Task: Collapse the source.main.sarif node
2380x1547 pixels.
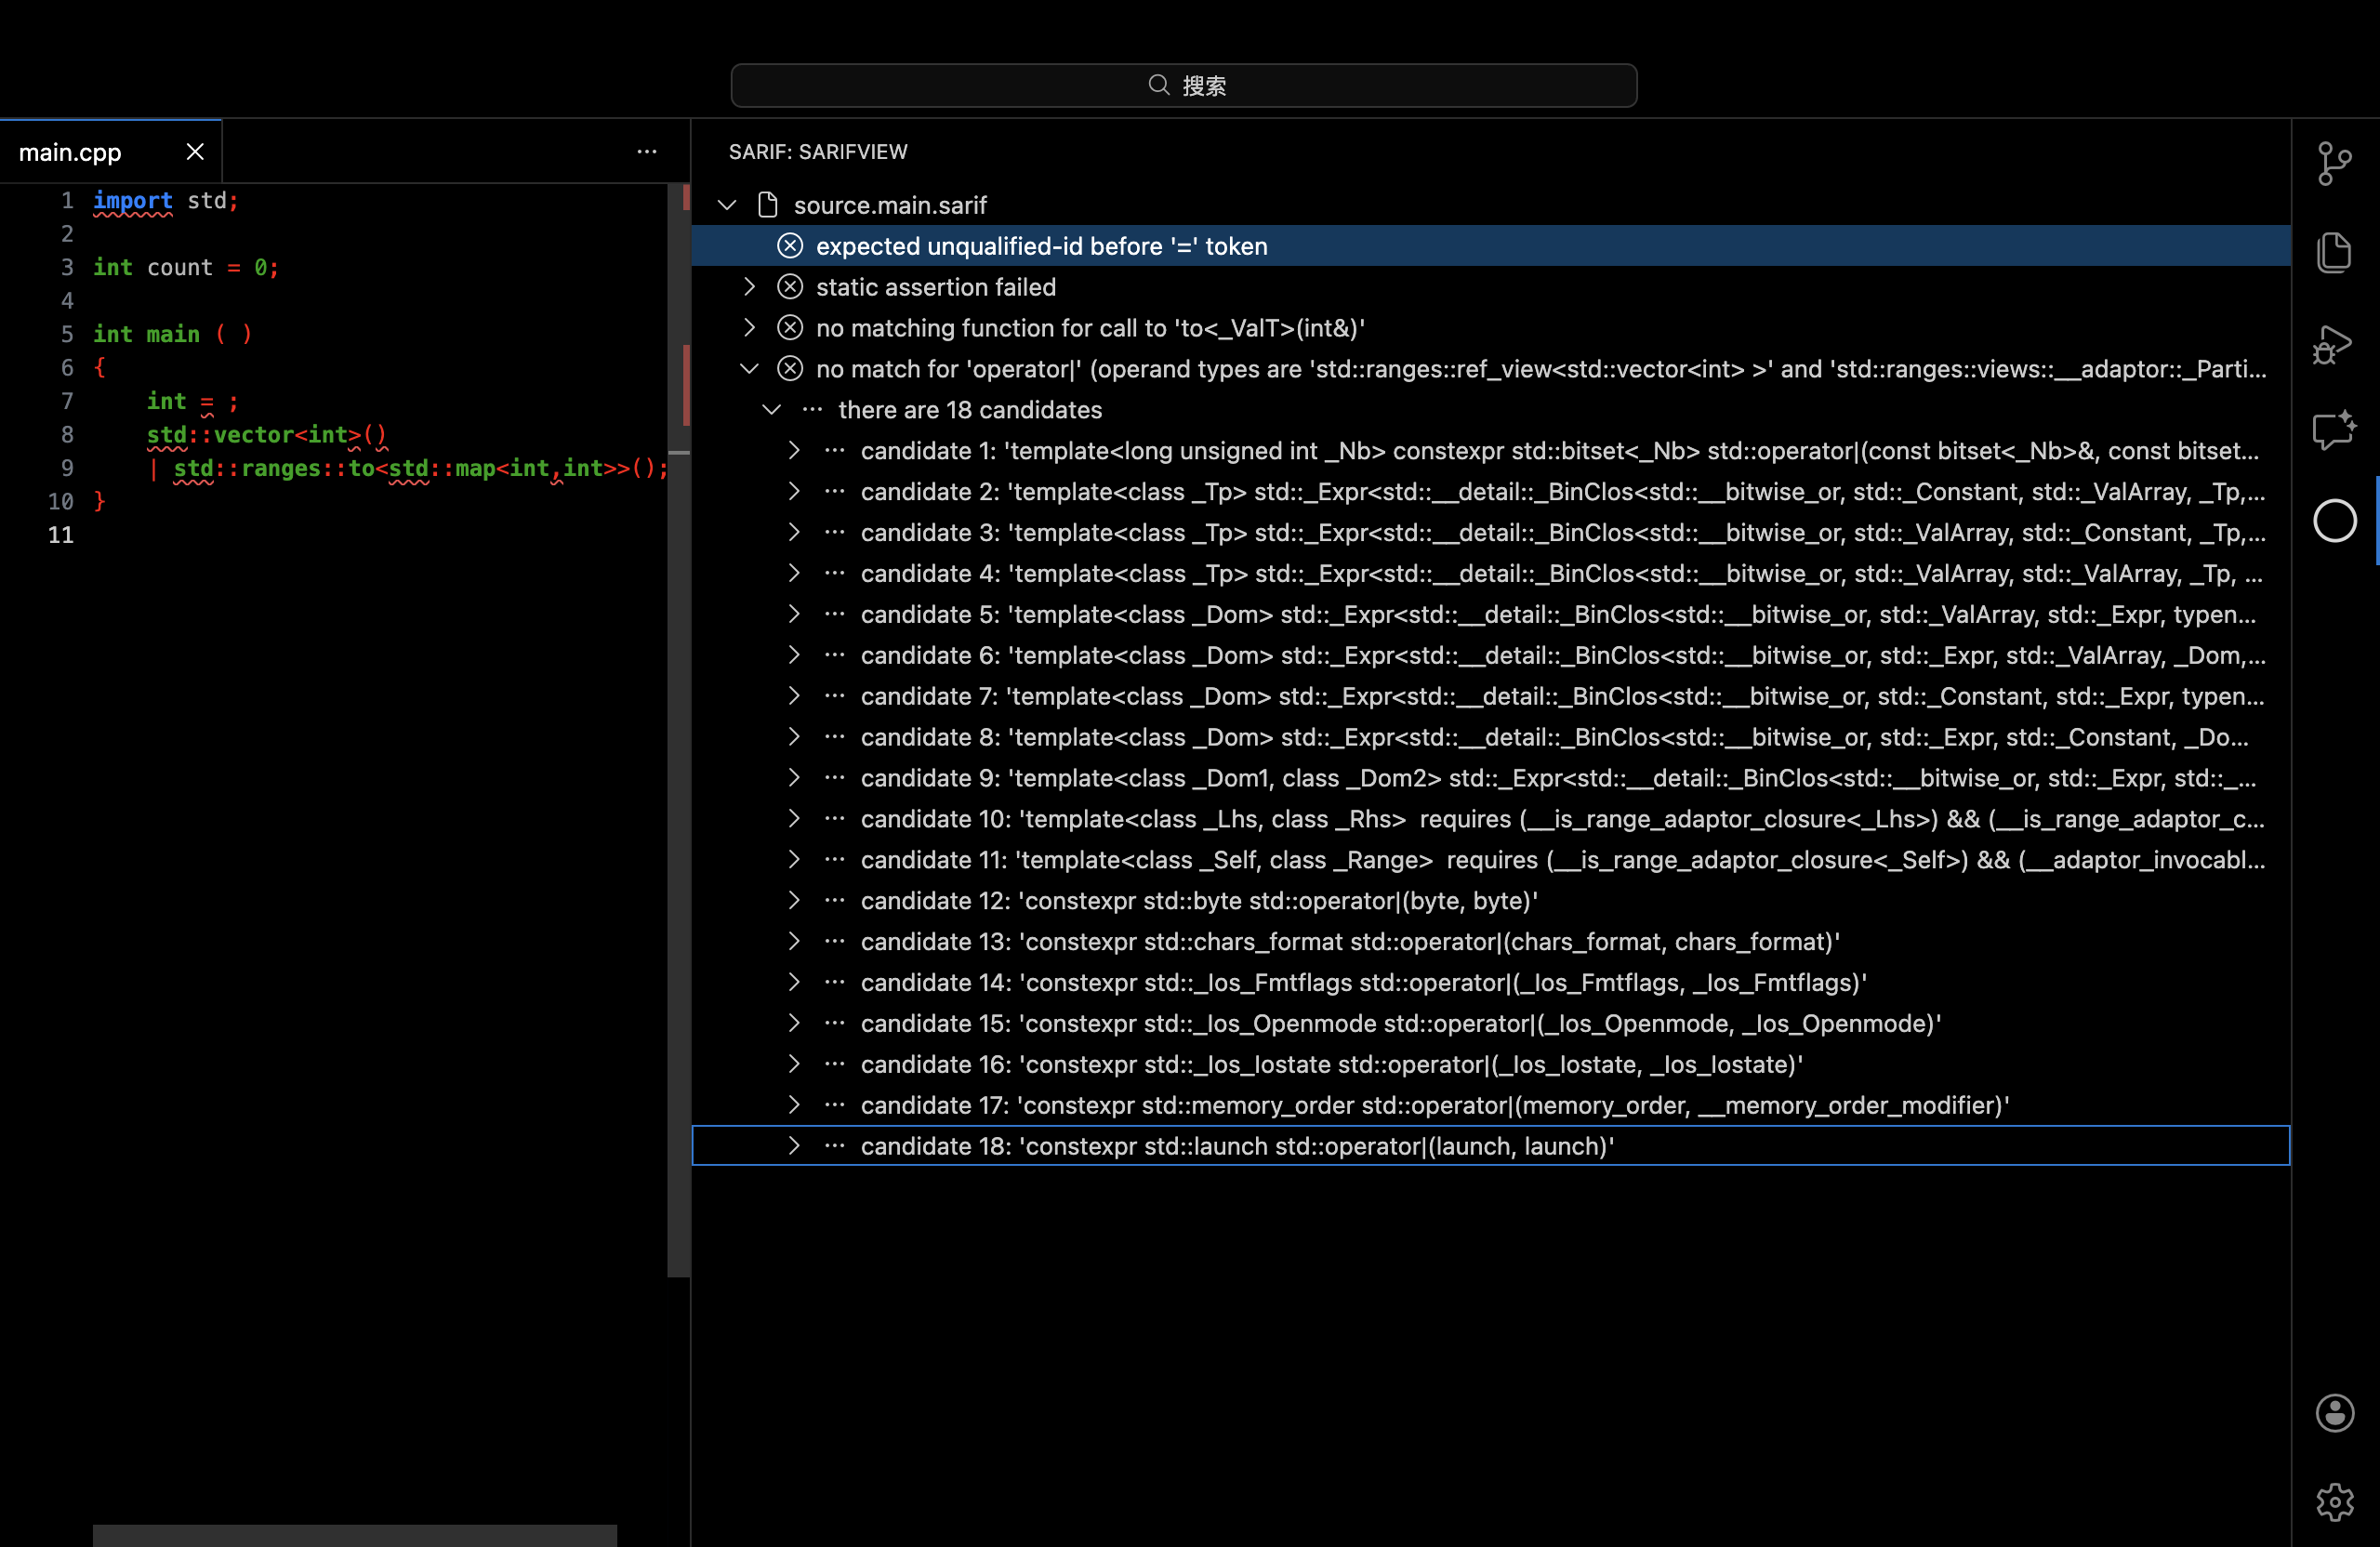Action: click(x=727, y=205)
